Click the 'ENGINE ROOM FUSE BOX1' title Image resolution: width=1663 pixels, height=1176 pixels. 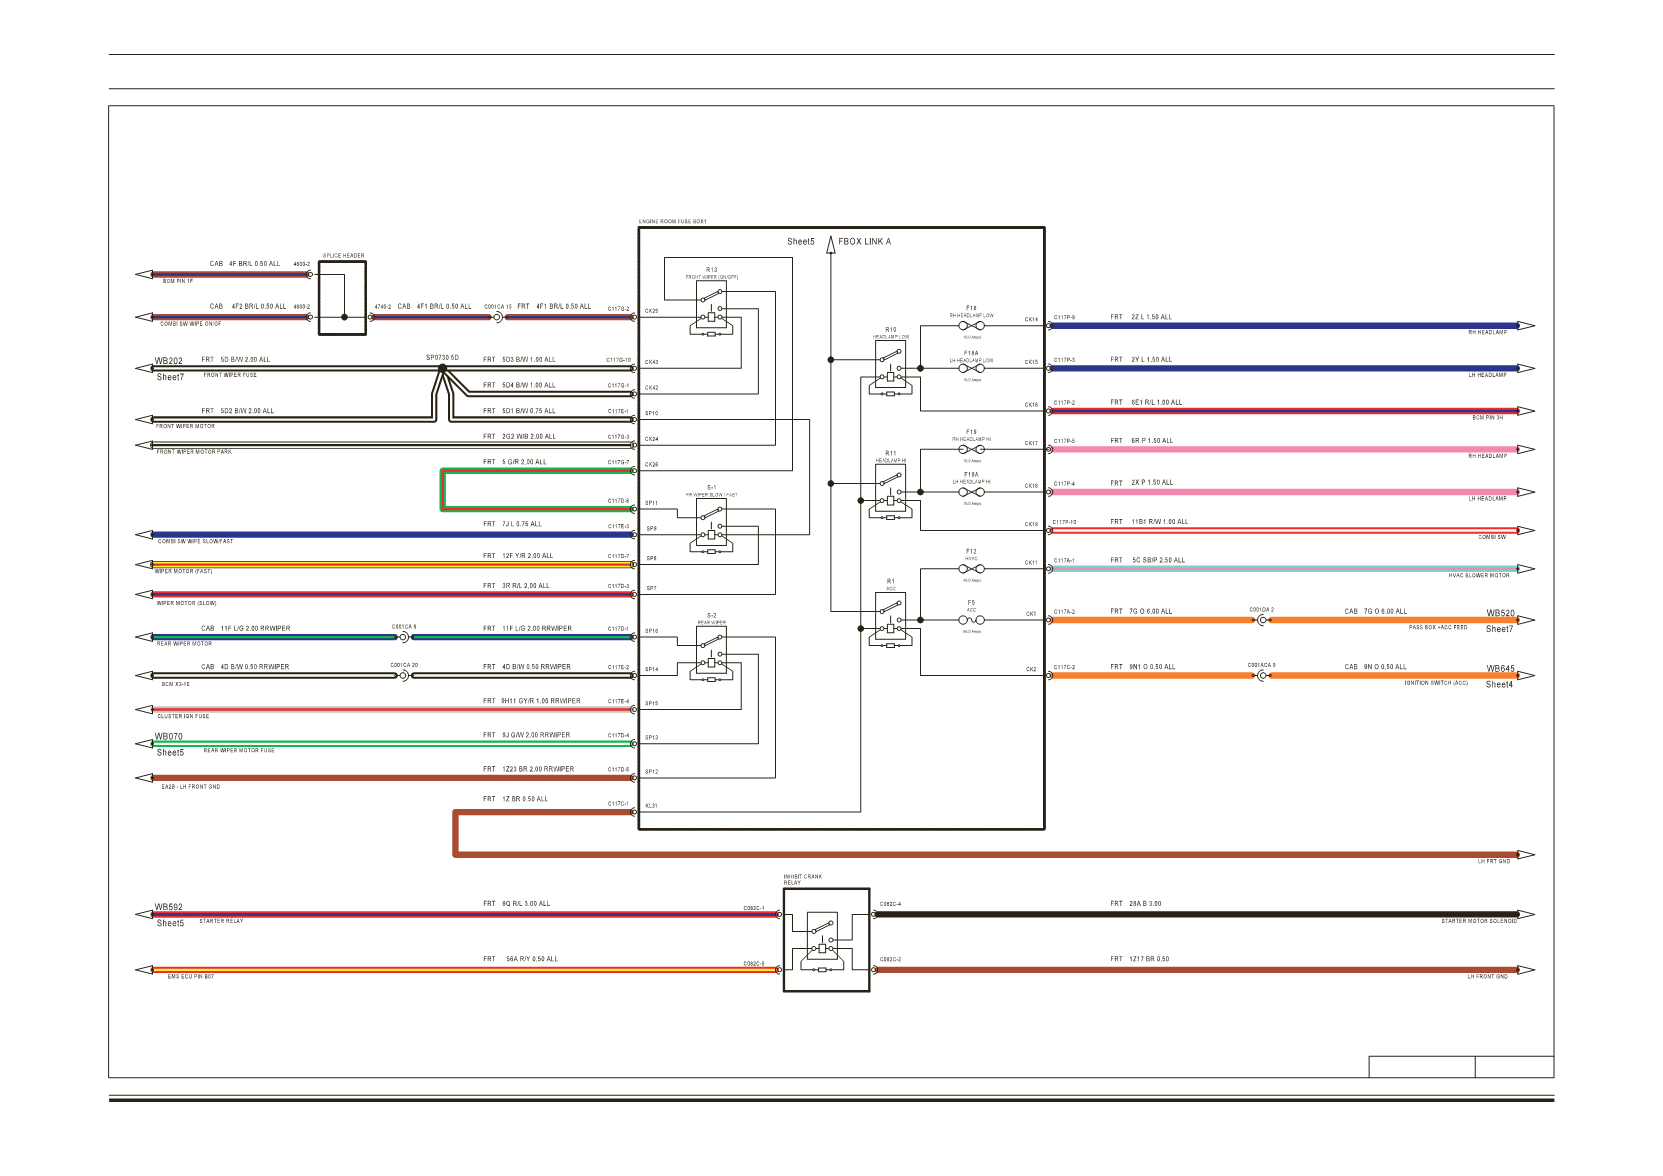pyautogui.click(x=673, y=222)
